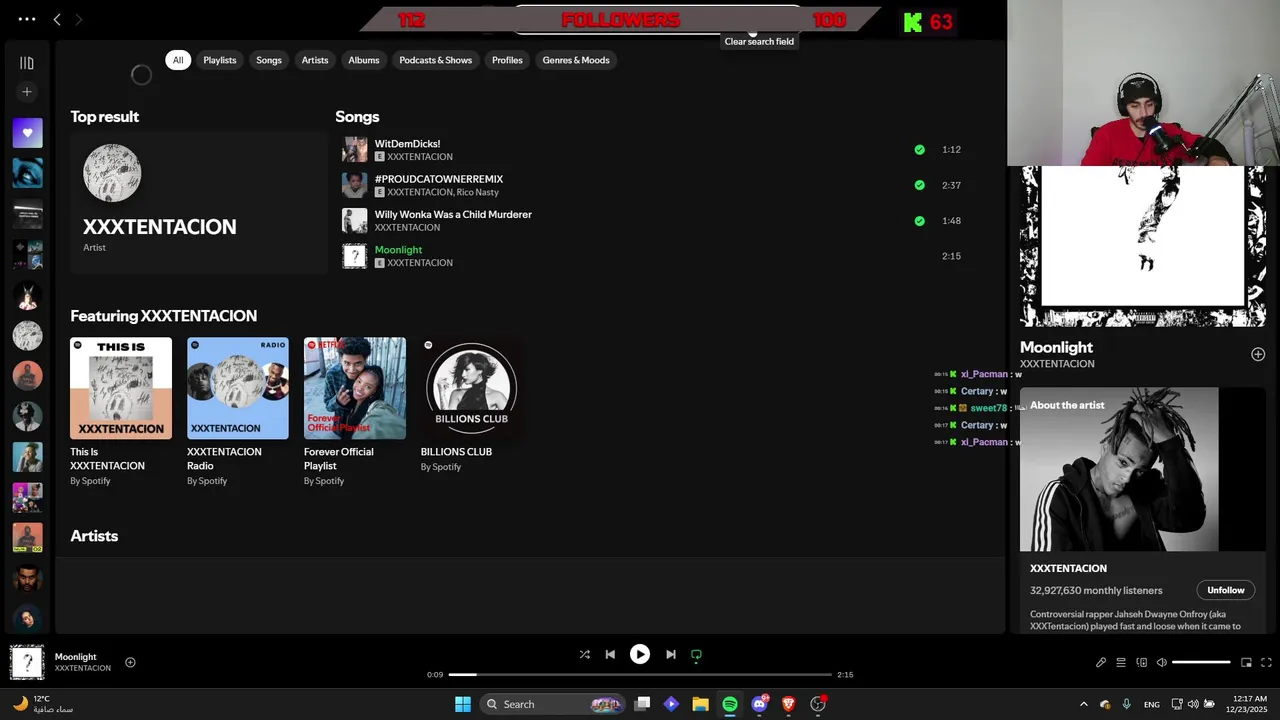Select the All filter chip

[x=178, y=60]
